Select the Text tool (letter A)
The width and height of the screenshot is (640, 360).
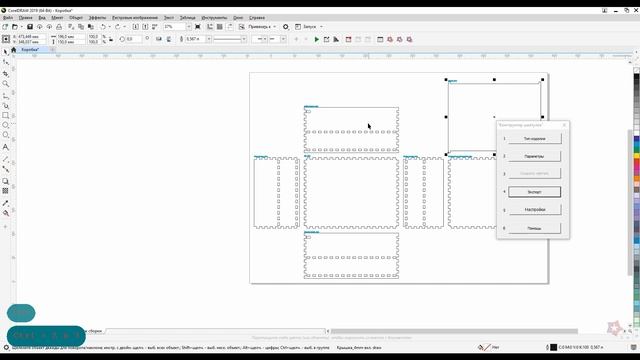tap(5, 147)
